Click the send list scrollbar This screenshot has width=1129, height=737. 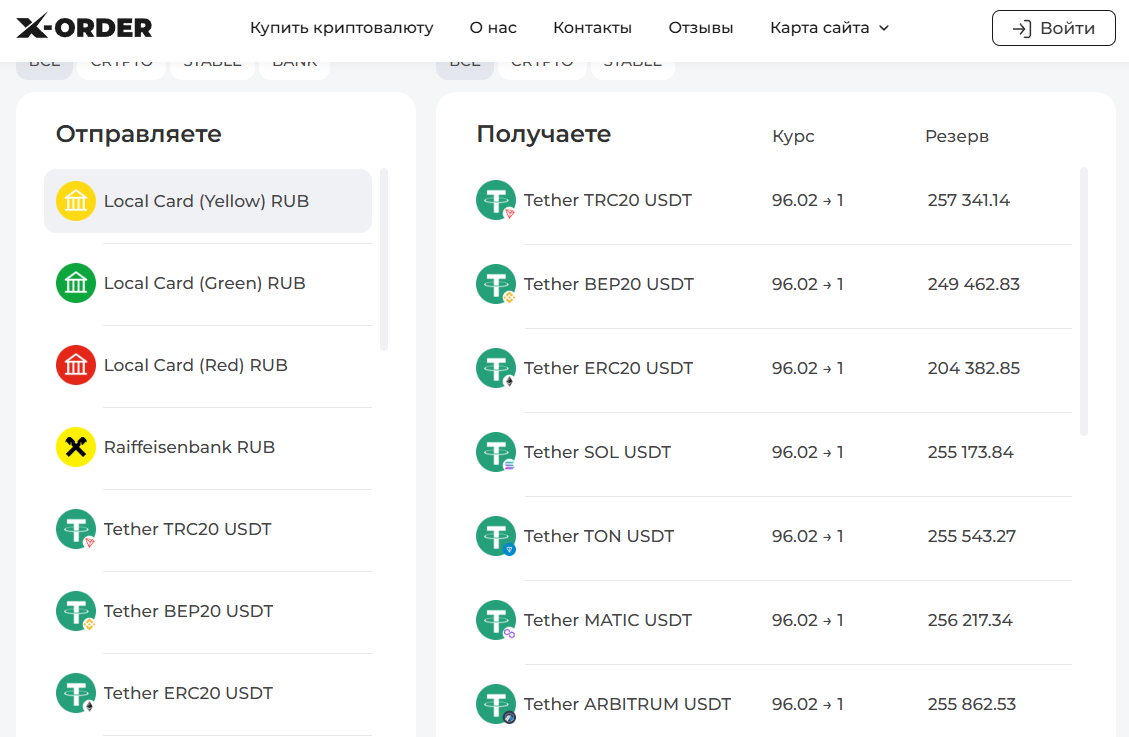[x=384, y=260]
